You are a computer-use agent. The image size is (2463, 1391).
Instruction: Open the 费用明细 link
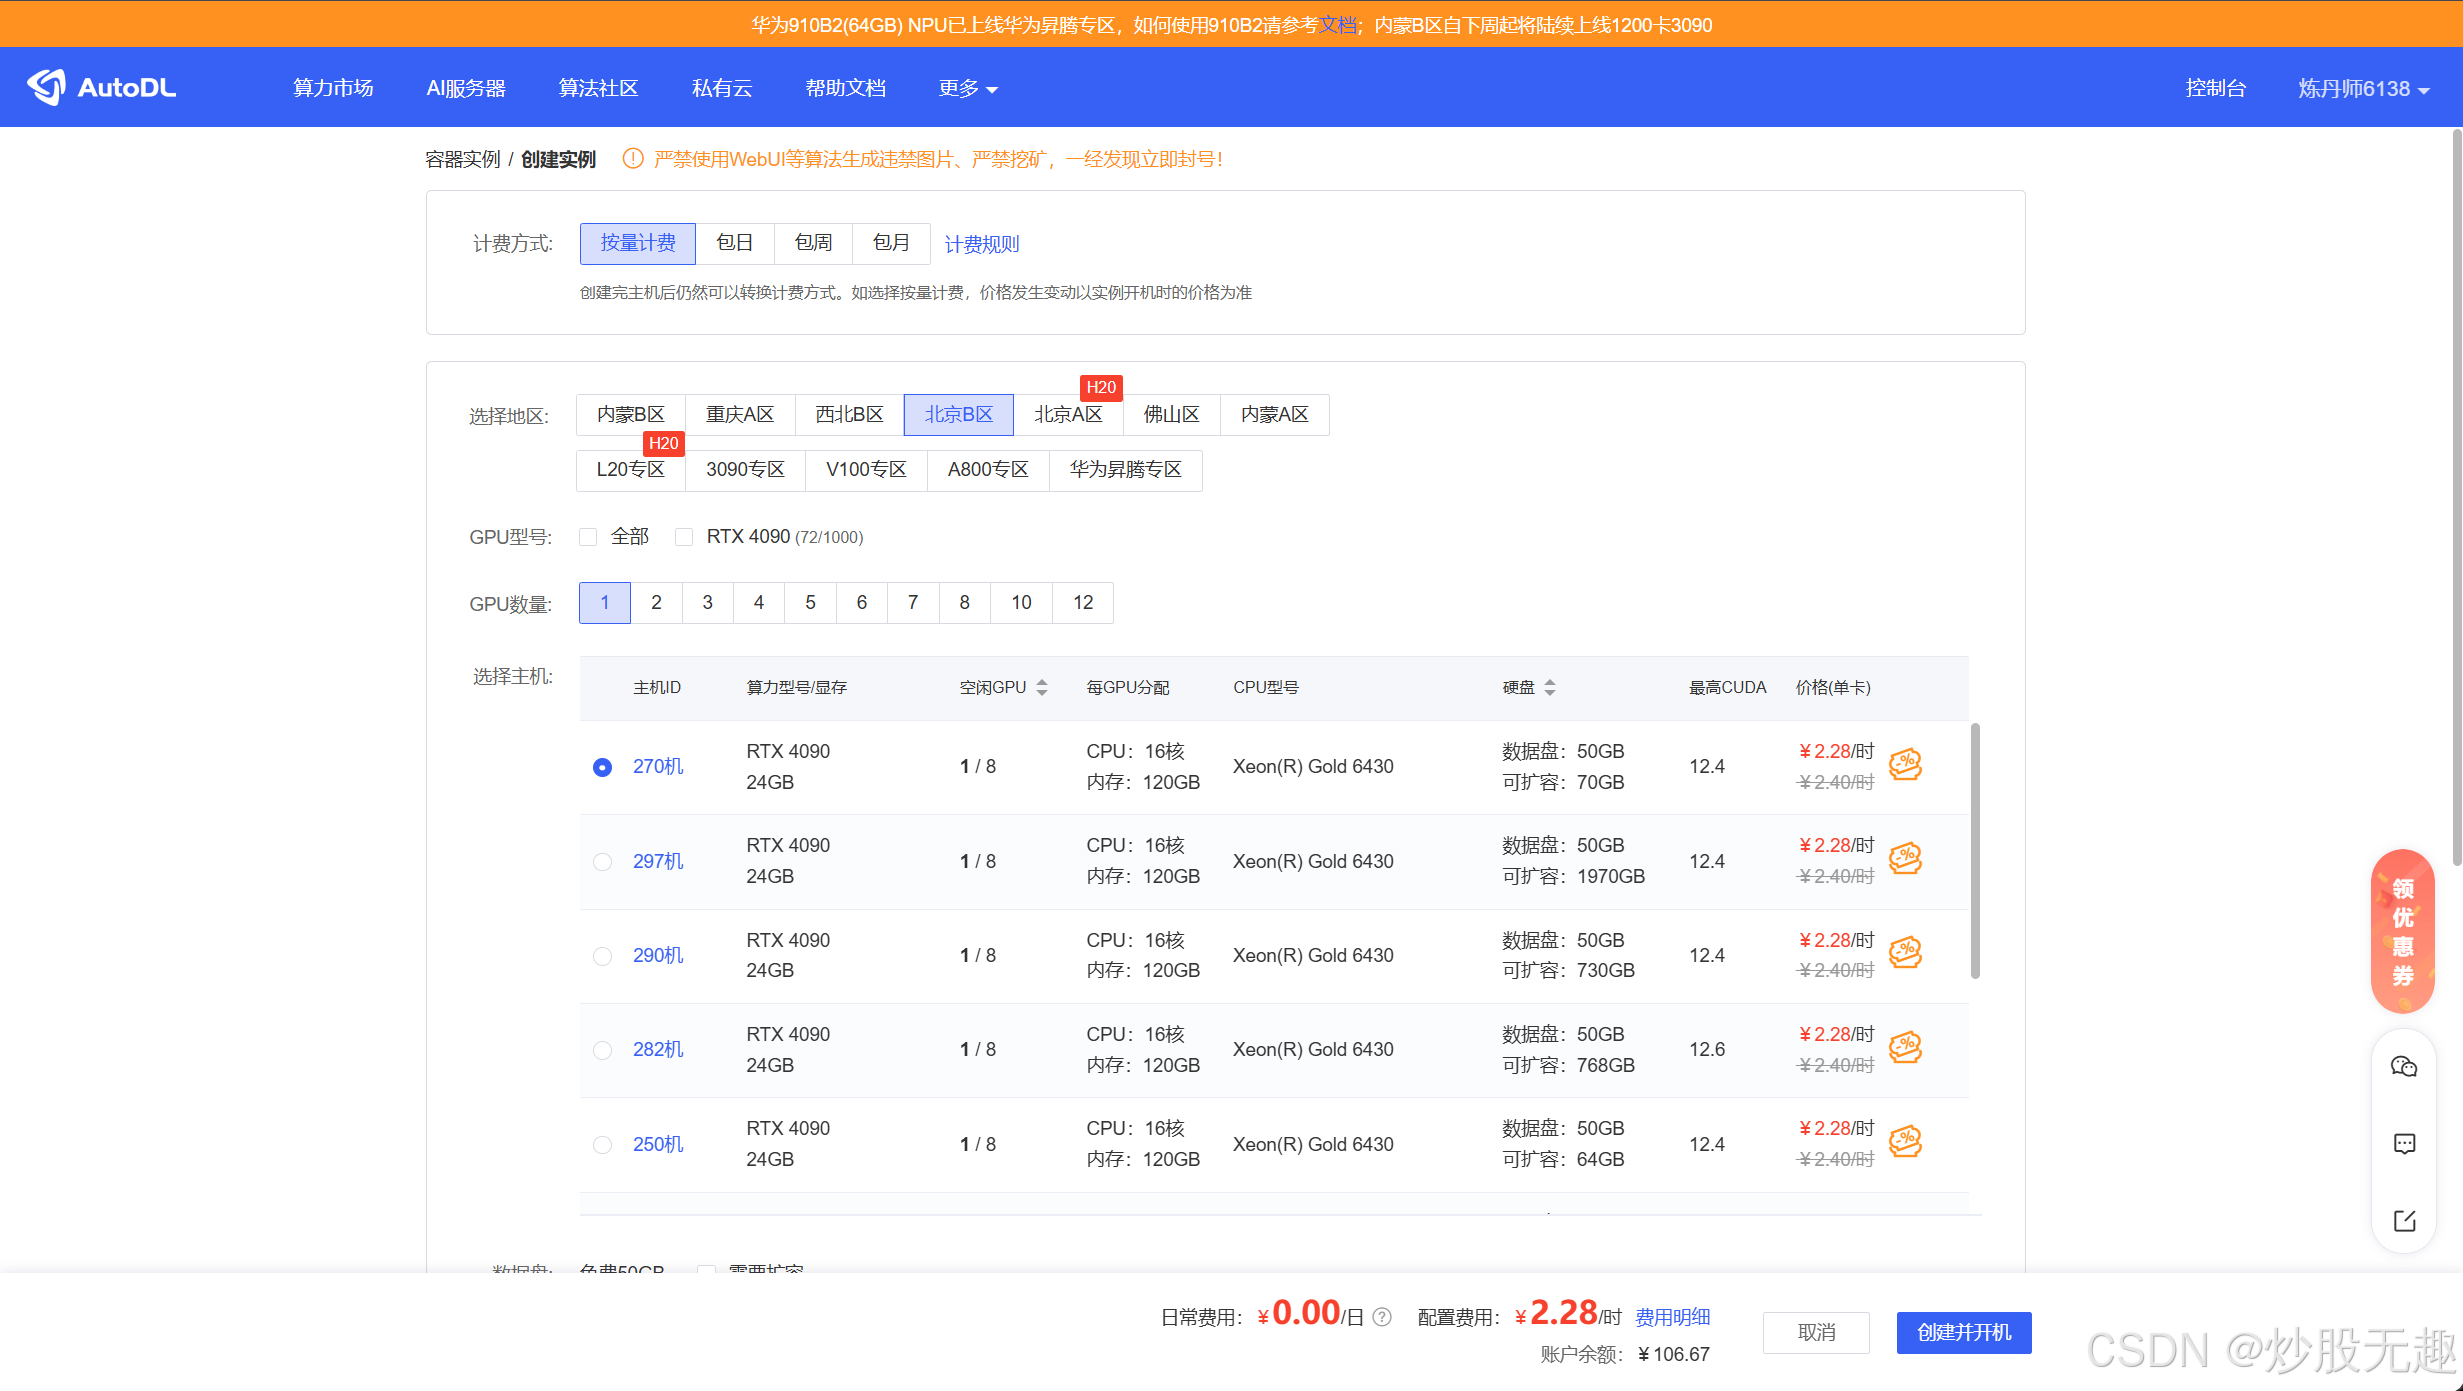[1673, 1317]
